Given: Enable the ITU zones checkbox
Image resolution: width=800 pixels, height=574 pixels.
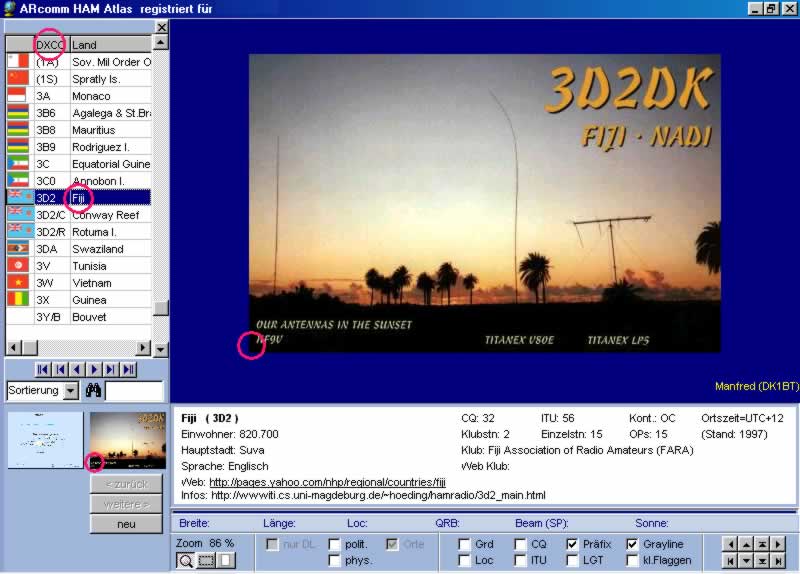Looking at the screenshot, I should tap(520, 561).
